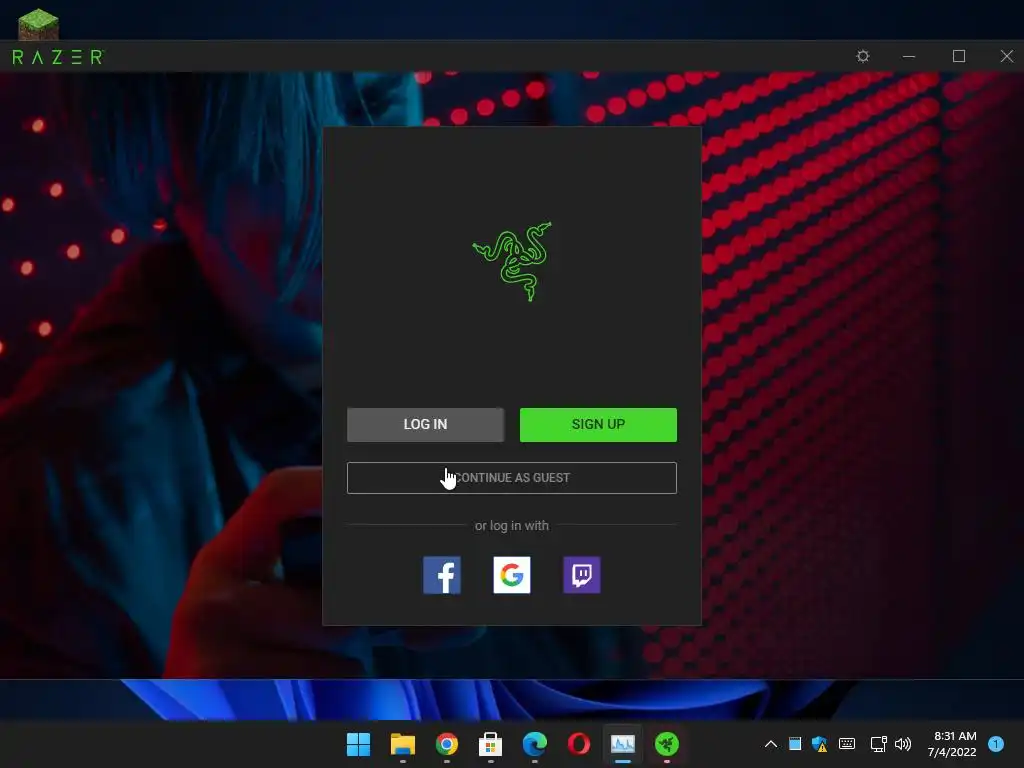
Task: Open the Minecraft grass block desktop icon
Action: [x=38, y=24]
